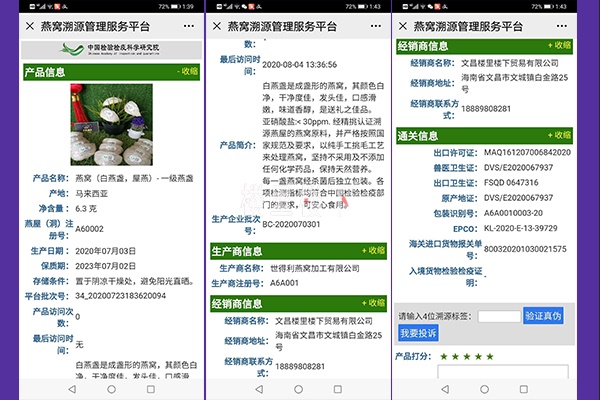The image size is (600, 400).
Task: Click the 我要投诉 button
Action: pos(418,333)
